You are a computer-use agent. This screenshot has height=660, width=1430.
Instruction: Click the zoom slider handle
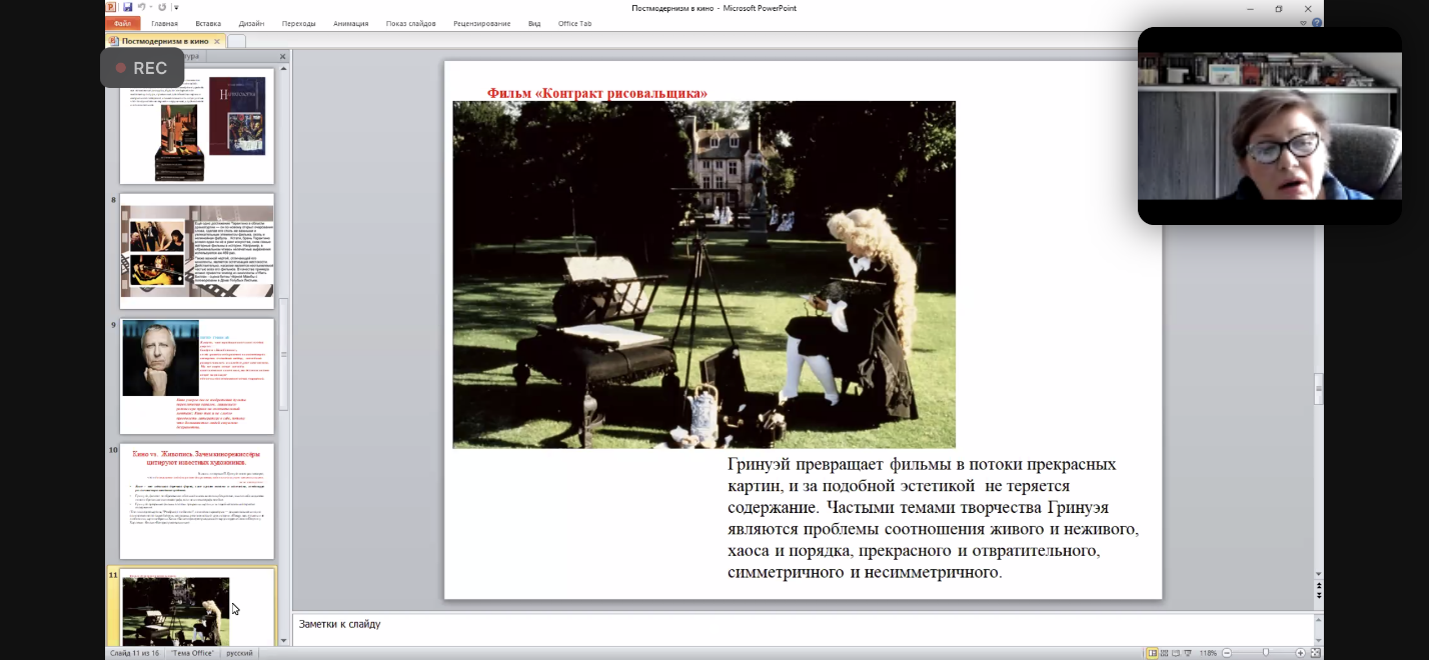(x=1266, y=653)
